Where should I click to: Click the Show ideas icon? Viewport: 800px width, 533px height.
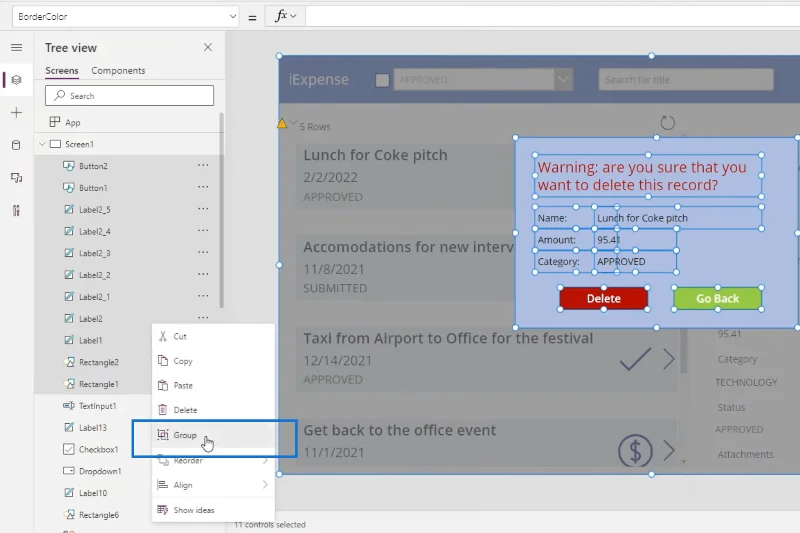point(163,510)
